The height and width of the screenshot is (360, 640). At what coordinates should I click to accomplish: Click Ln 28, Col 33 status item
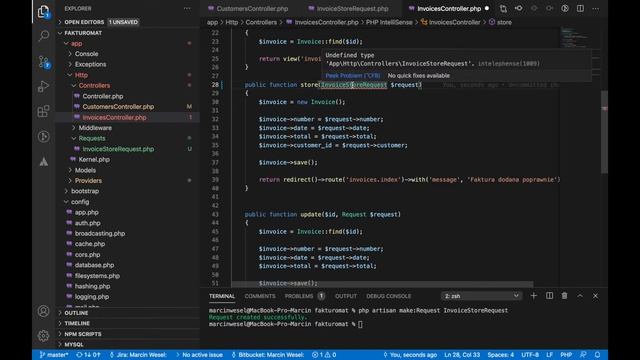[x=462, y=355]
